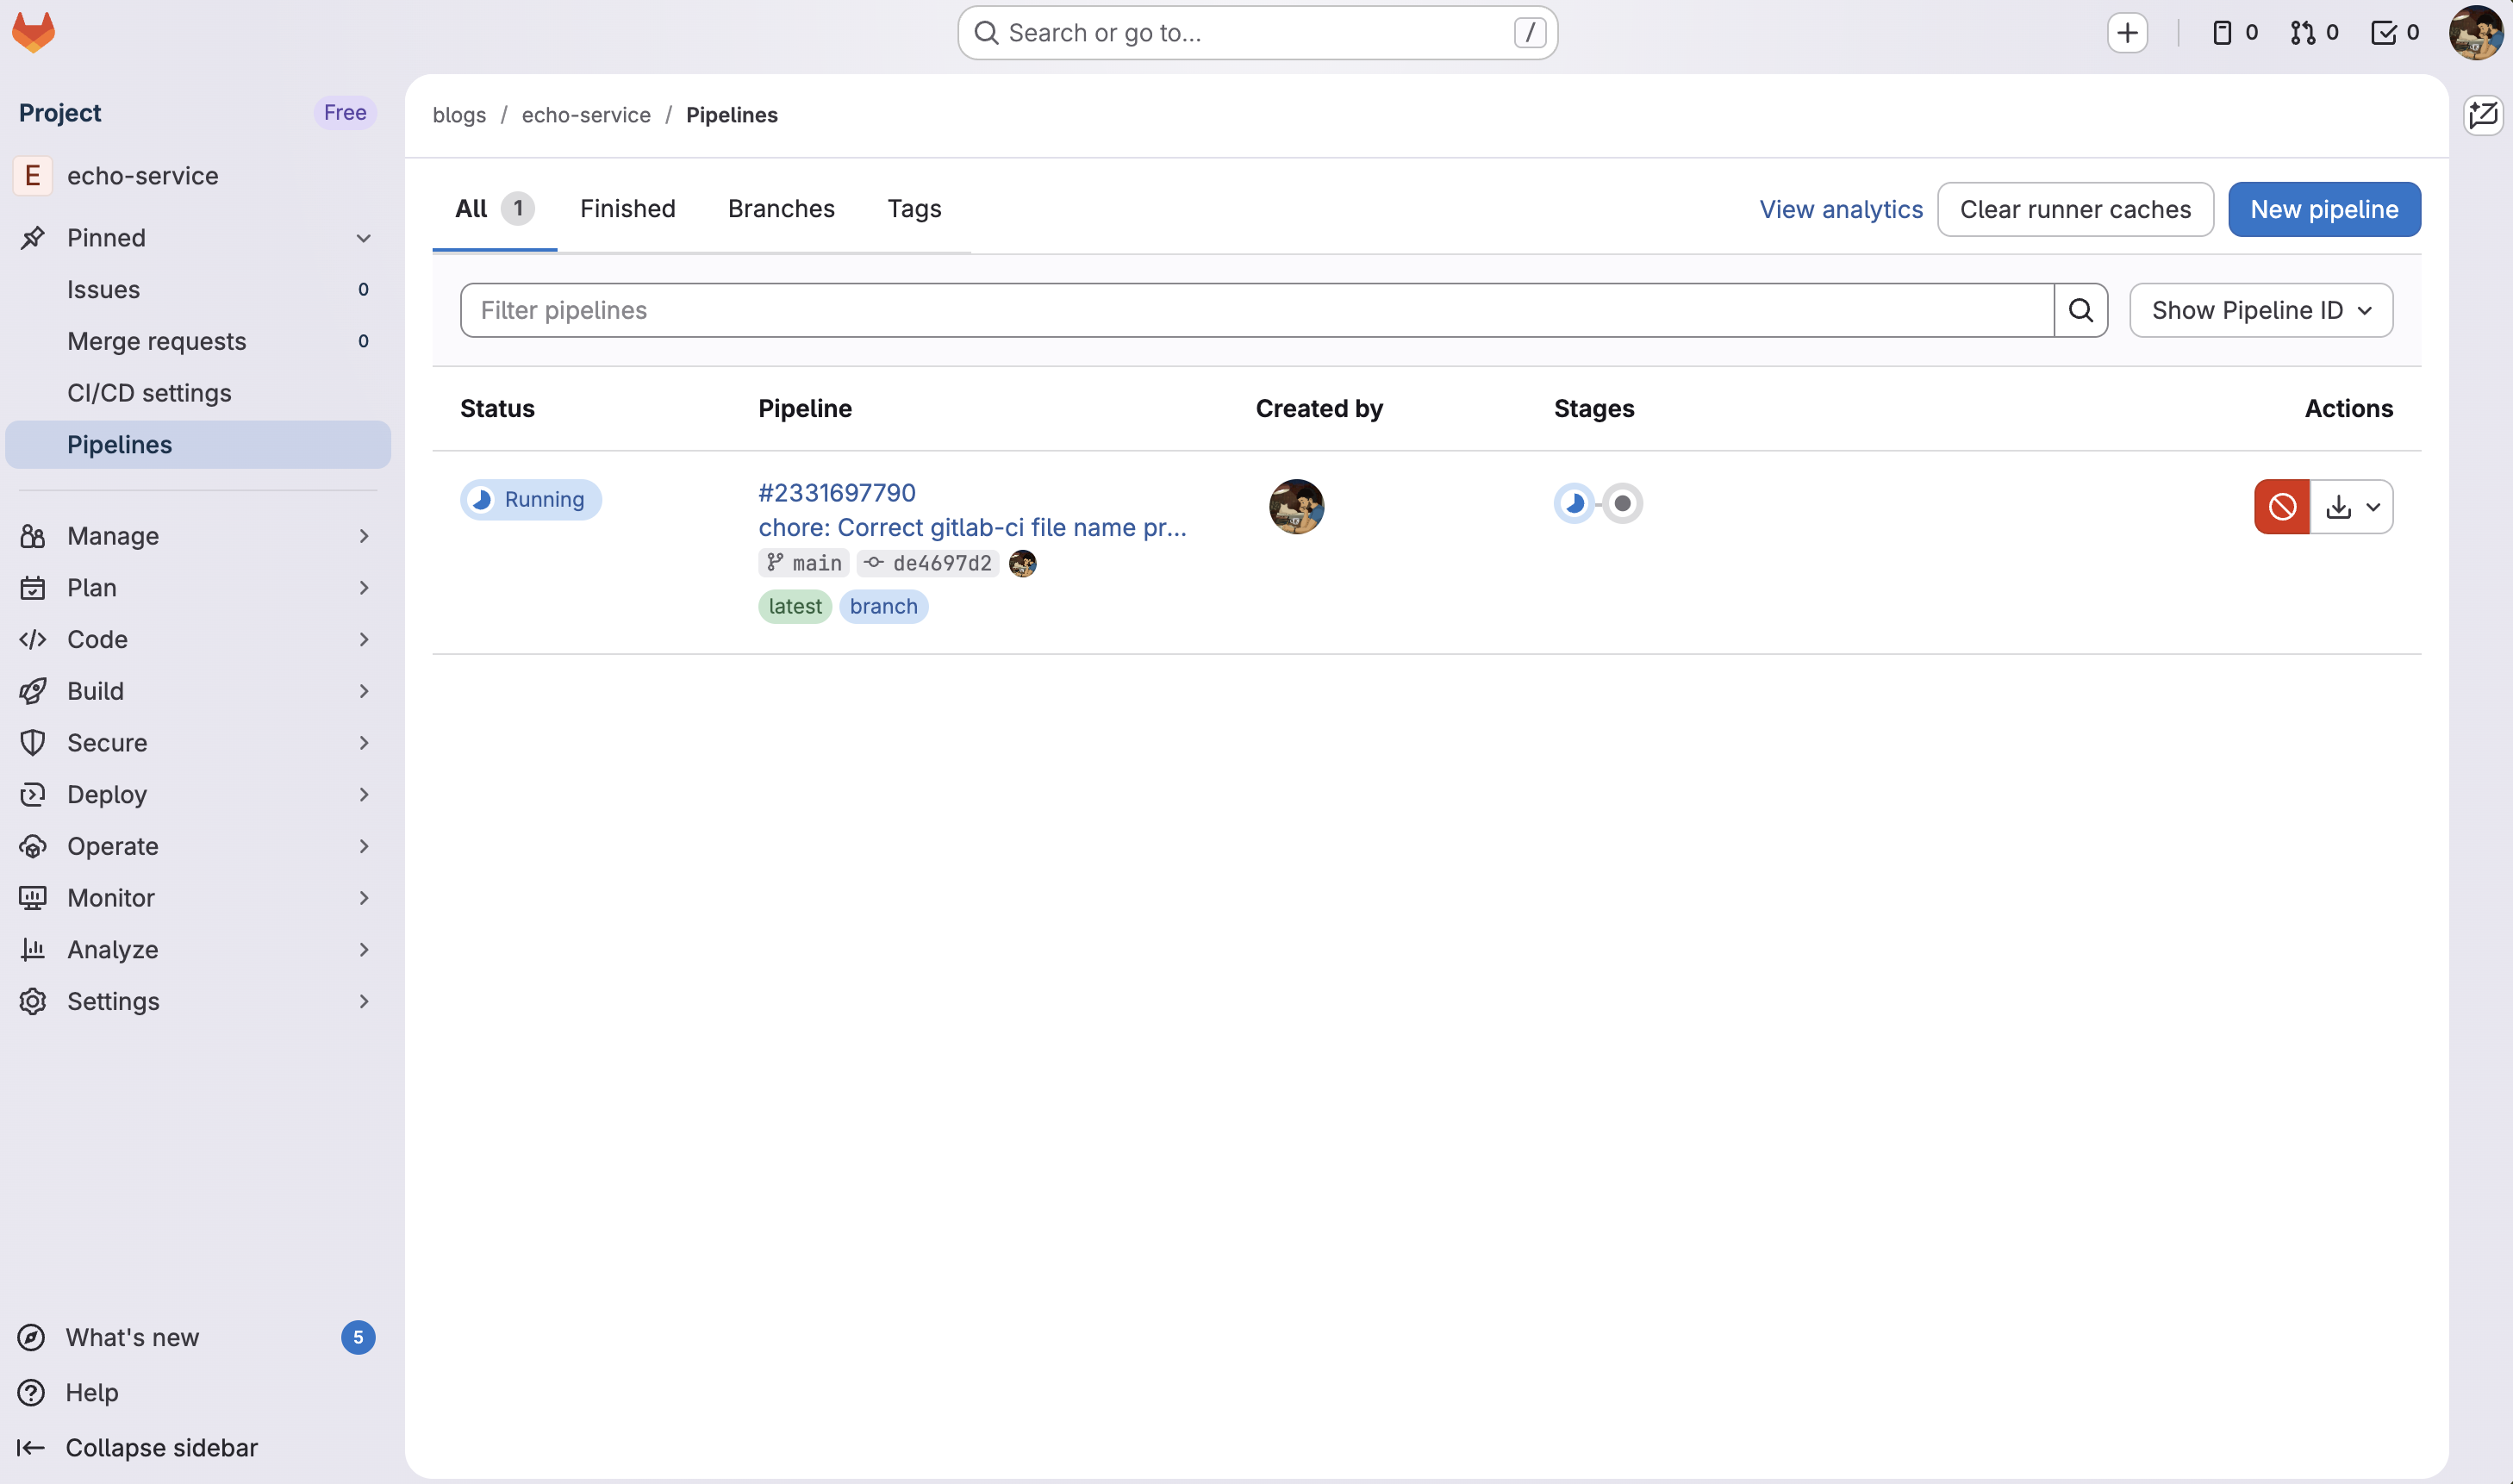
Task: Switch to the Tags tab
Action: 914,208
